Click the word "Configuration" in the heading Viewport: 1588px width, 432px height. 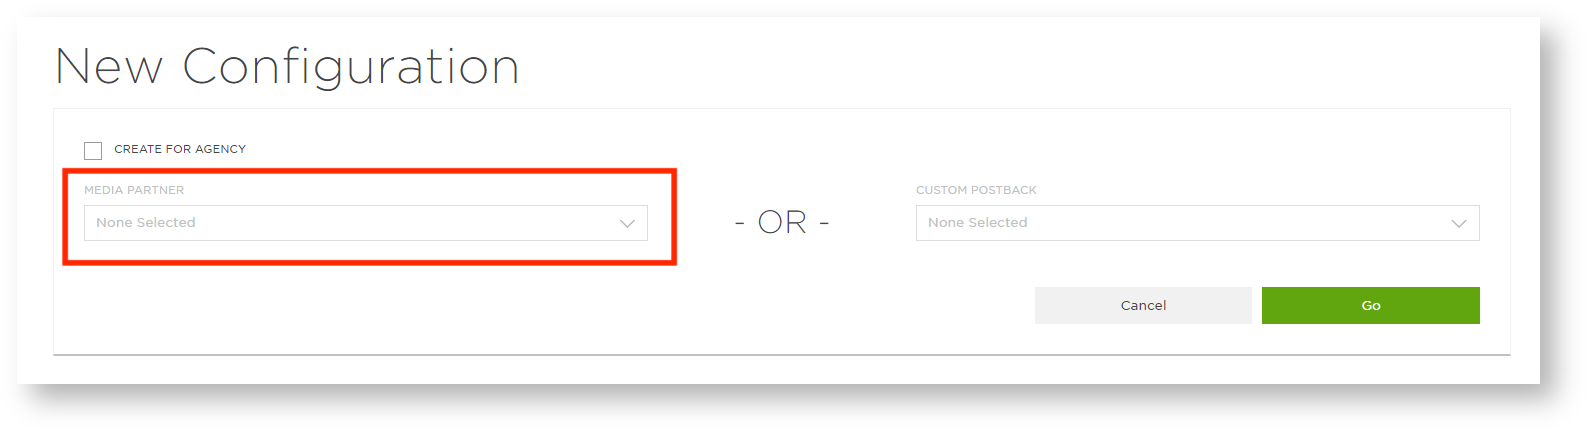click(x=351, y=68)
